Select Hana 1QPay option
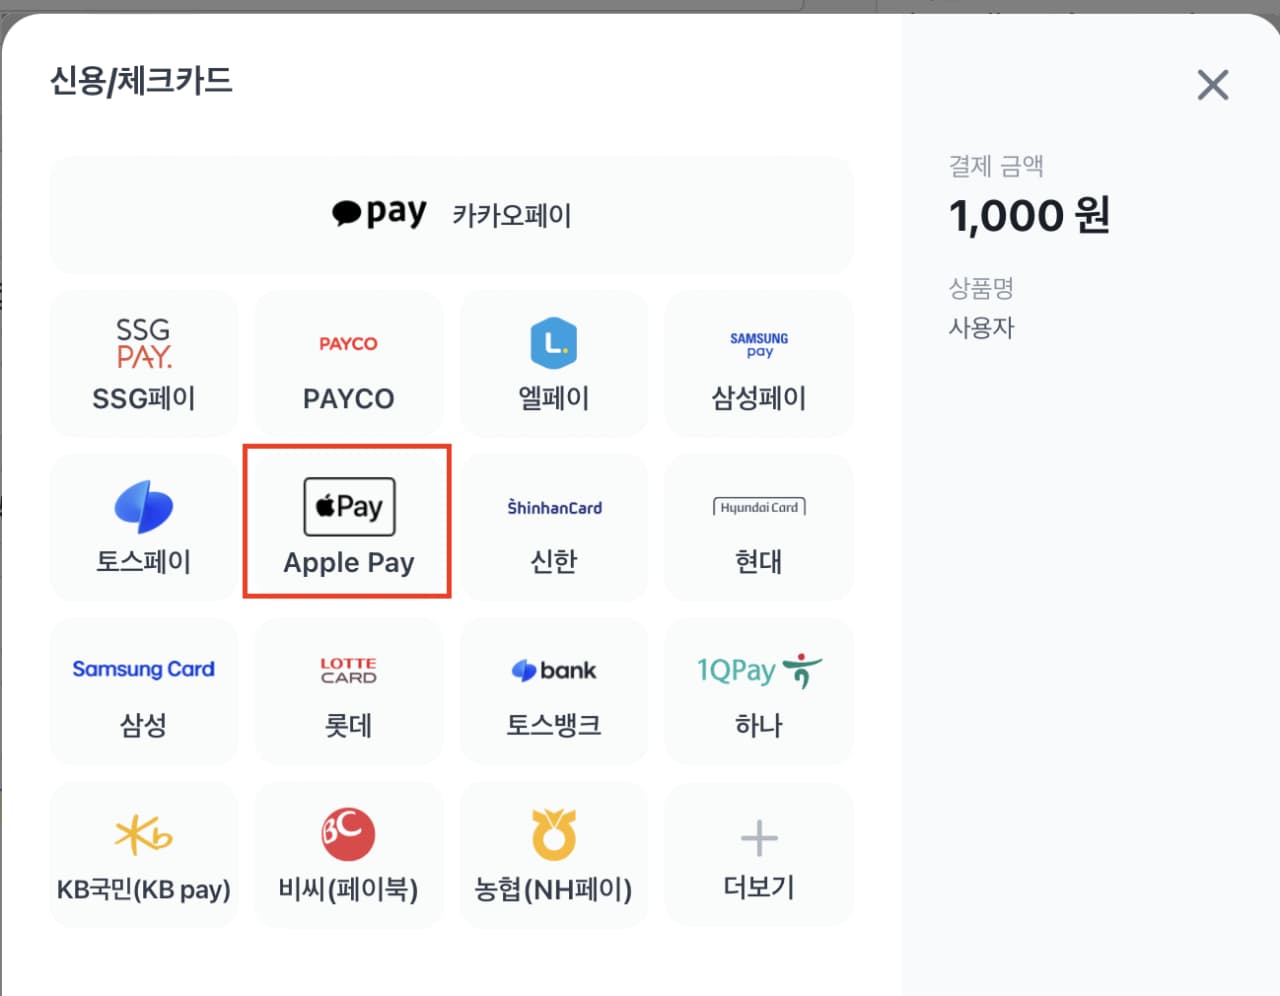The image size is (1280, 996). 758,692
